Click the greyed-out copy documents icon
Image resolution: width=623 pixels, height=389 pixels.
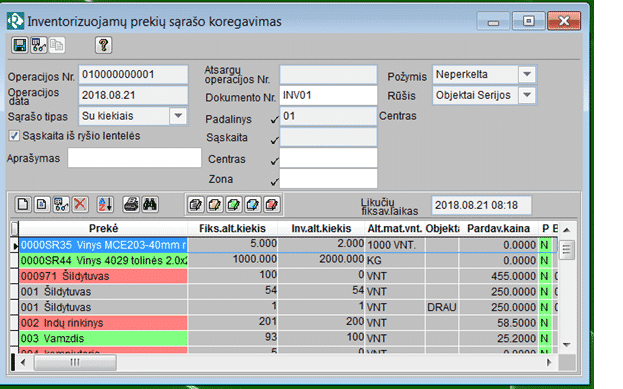[x=57, y=45]
